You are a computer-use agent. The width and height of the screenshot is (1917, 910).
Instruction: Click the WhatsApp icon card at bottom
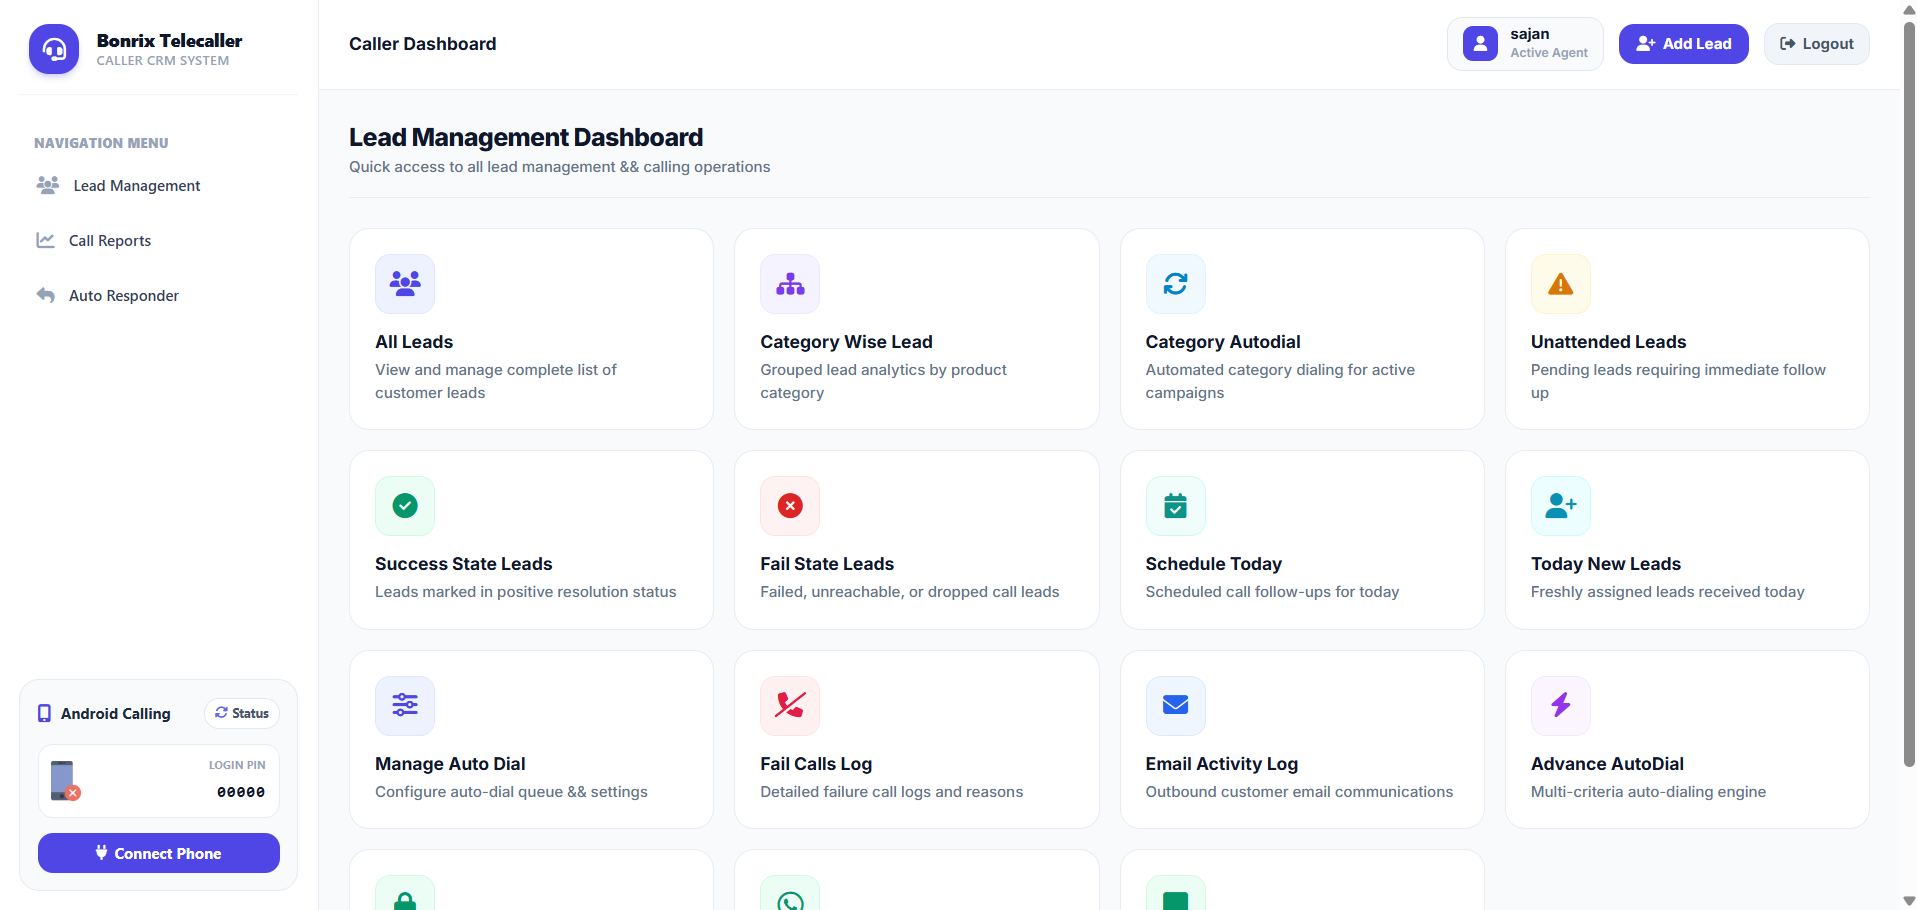(790, 893)
